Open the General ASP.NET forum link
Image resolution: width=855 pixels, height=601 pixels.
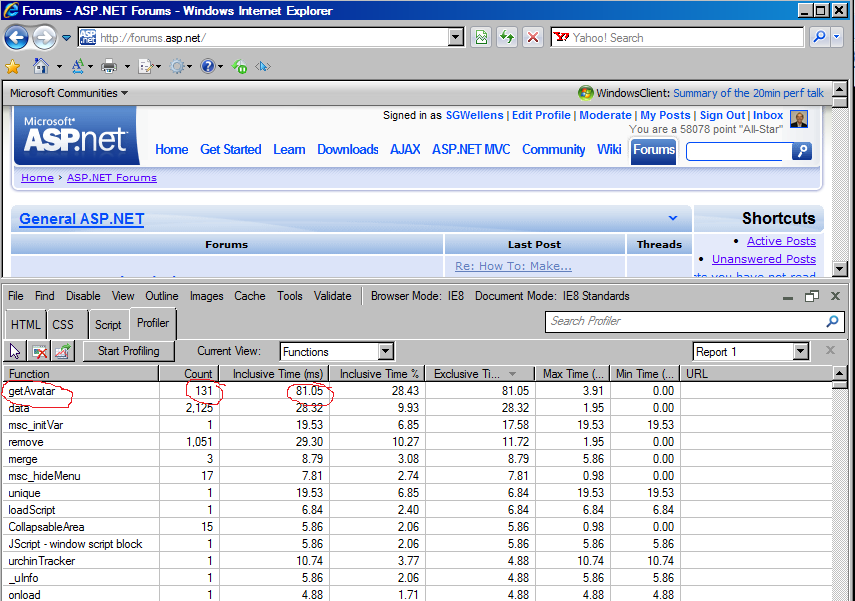(x=82, y=219)
